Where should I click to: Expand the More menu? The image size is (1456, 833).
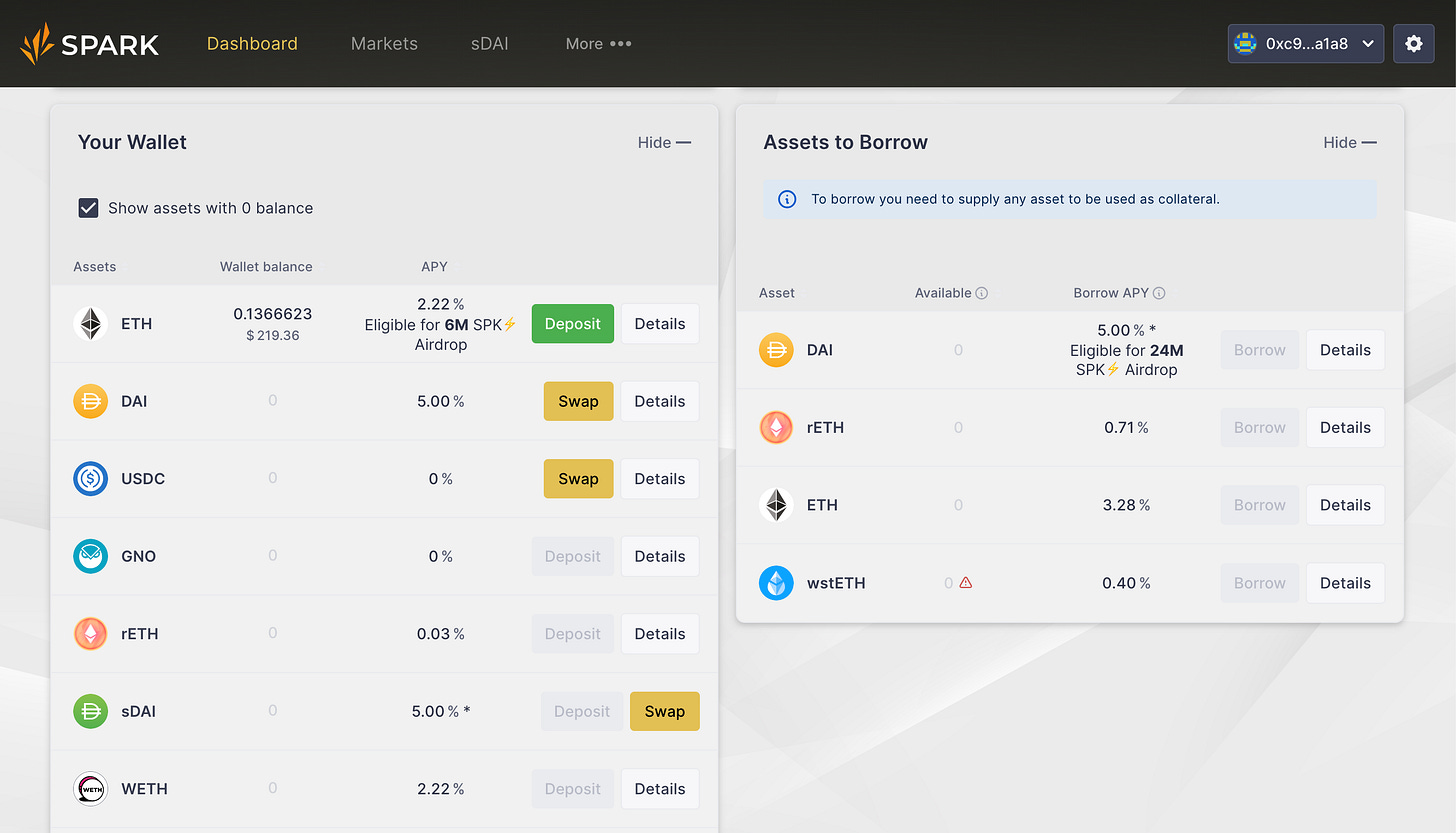point(598,44)
